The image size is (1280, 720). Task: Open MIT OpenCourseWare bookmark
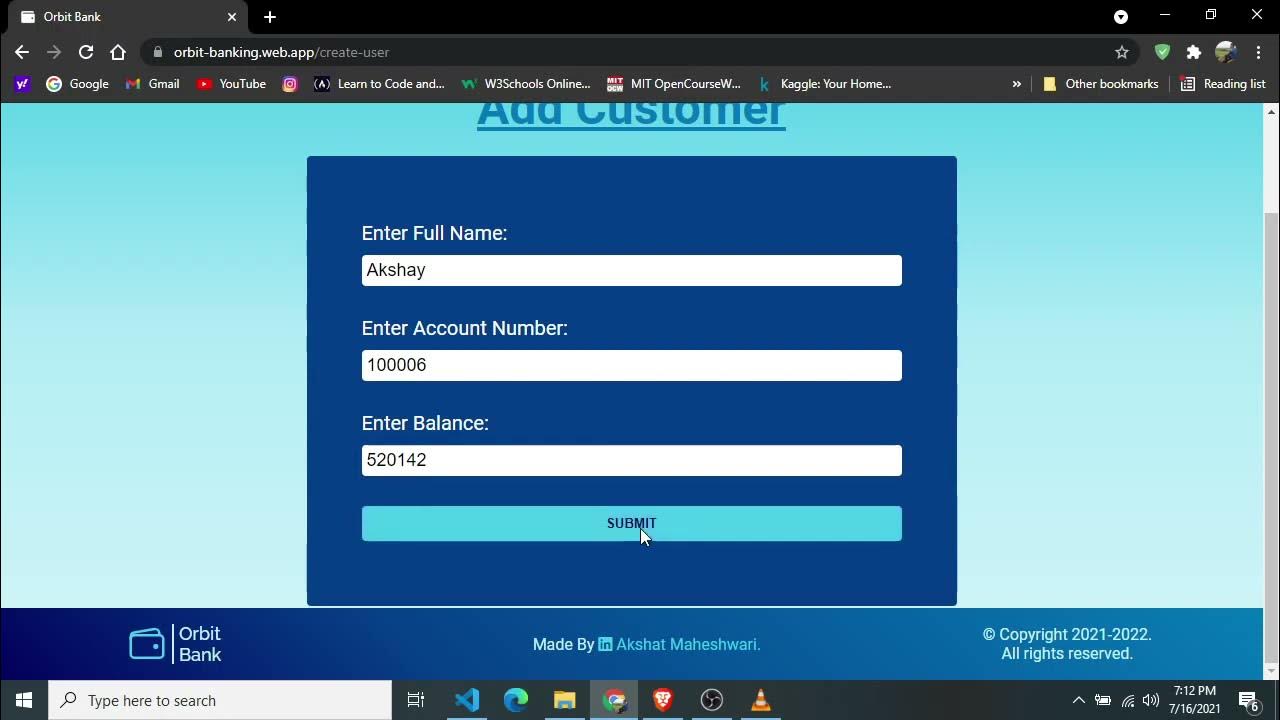(x=674, y=84)
